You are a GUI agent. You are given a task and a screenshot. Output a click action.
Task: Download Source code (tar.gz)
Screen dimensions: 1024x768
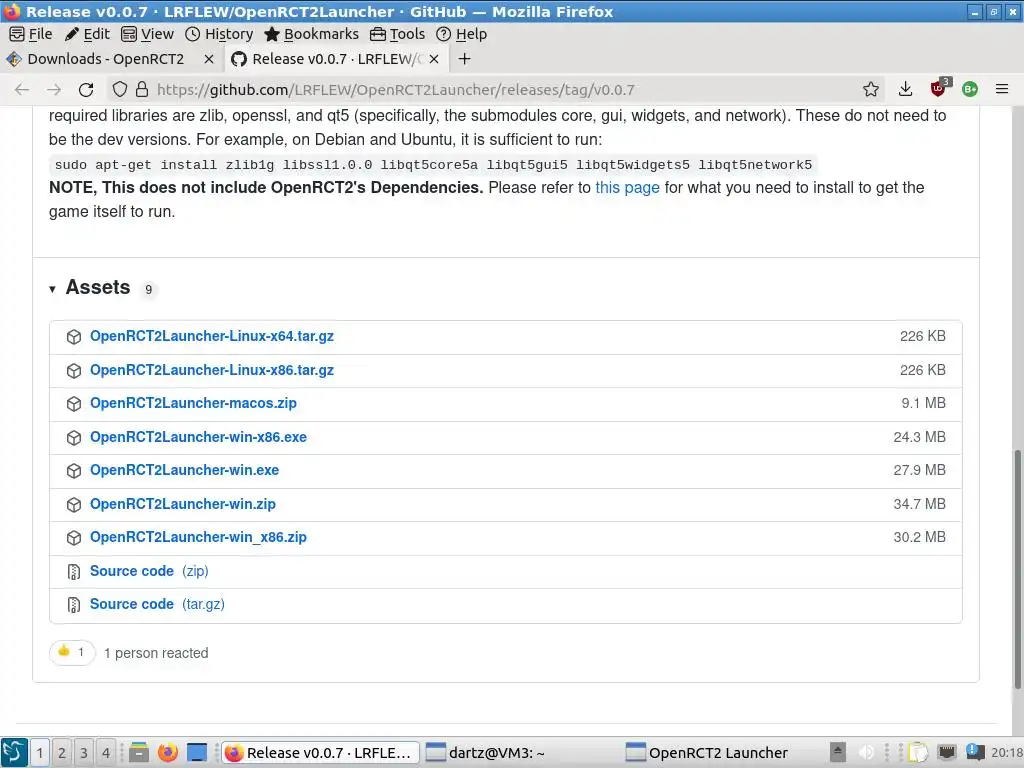pos(157,605)
